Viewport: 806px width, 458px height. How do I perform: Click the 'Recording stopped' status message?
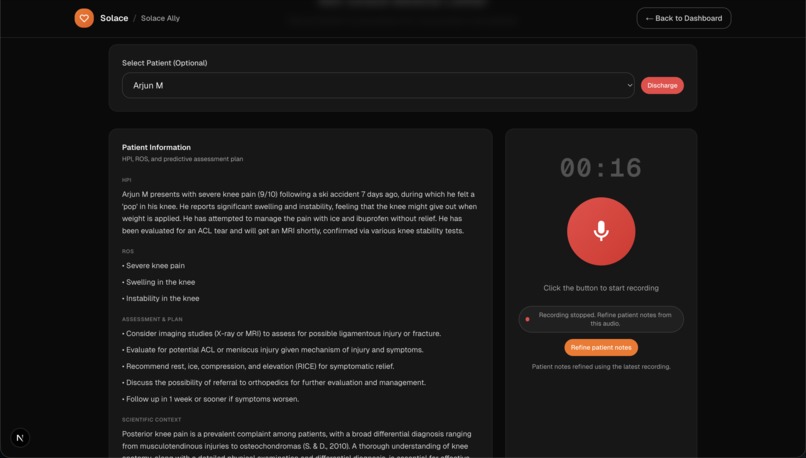click(x=601, y=319)
